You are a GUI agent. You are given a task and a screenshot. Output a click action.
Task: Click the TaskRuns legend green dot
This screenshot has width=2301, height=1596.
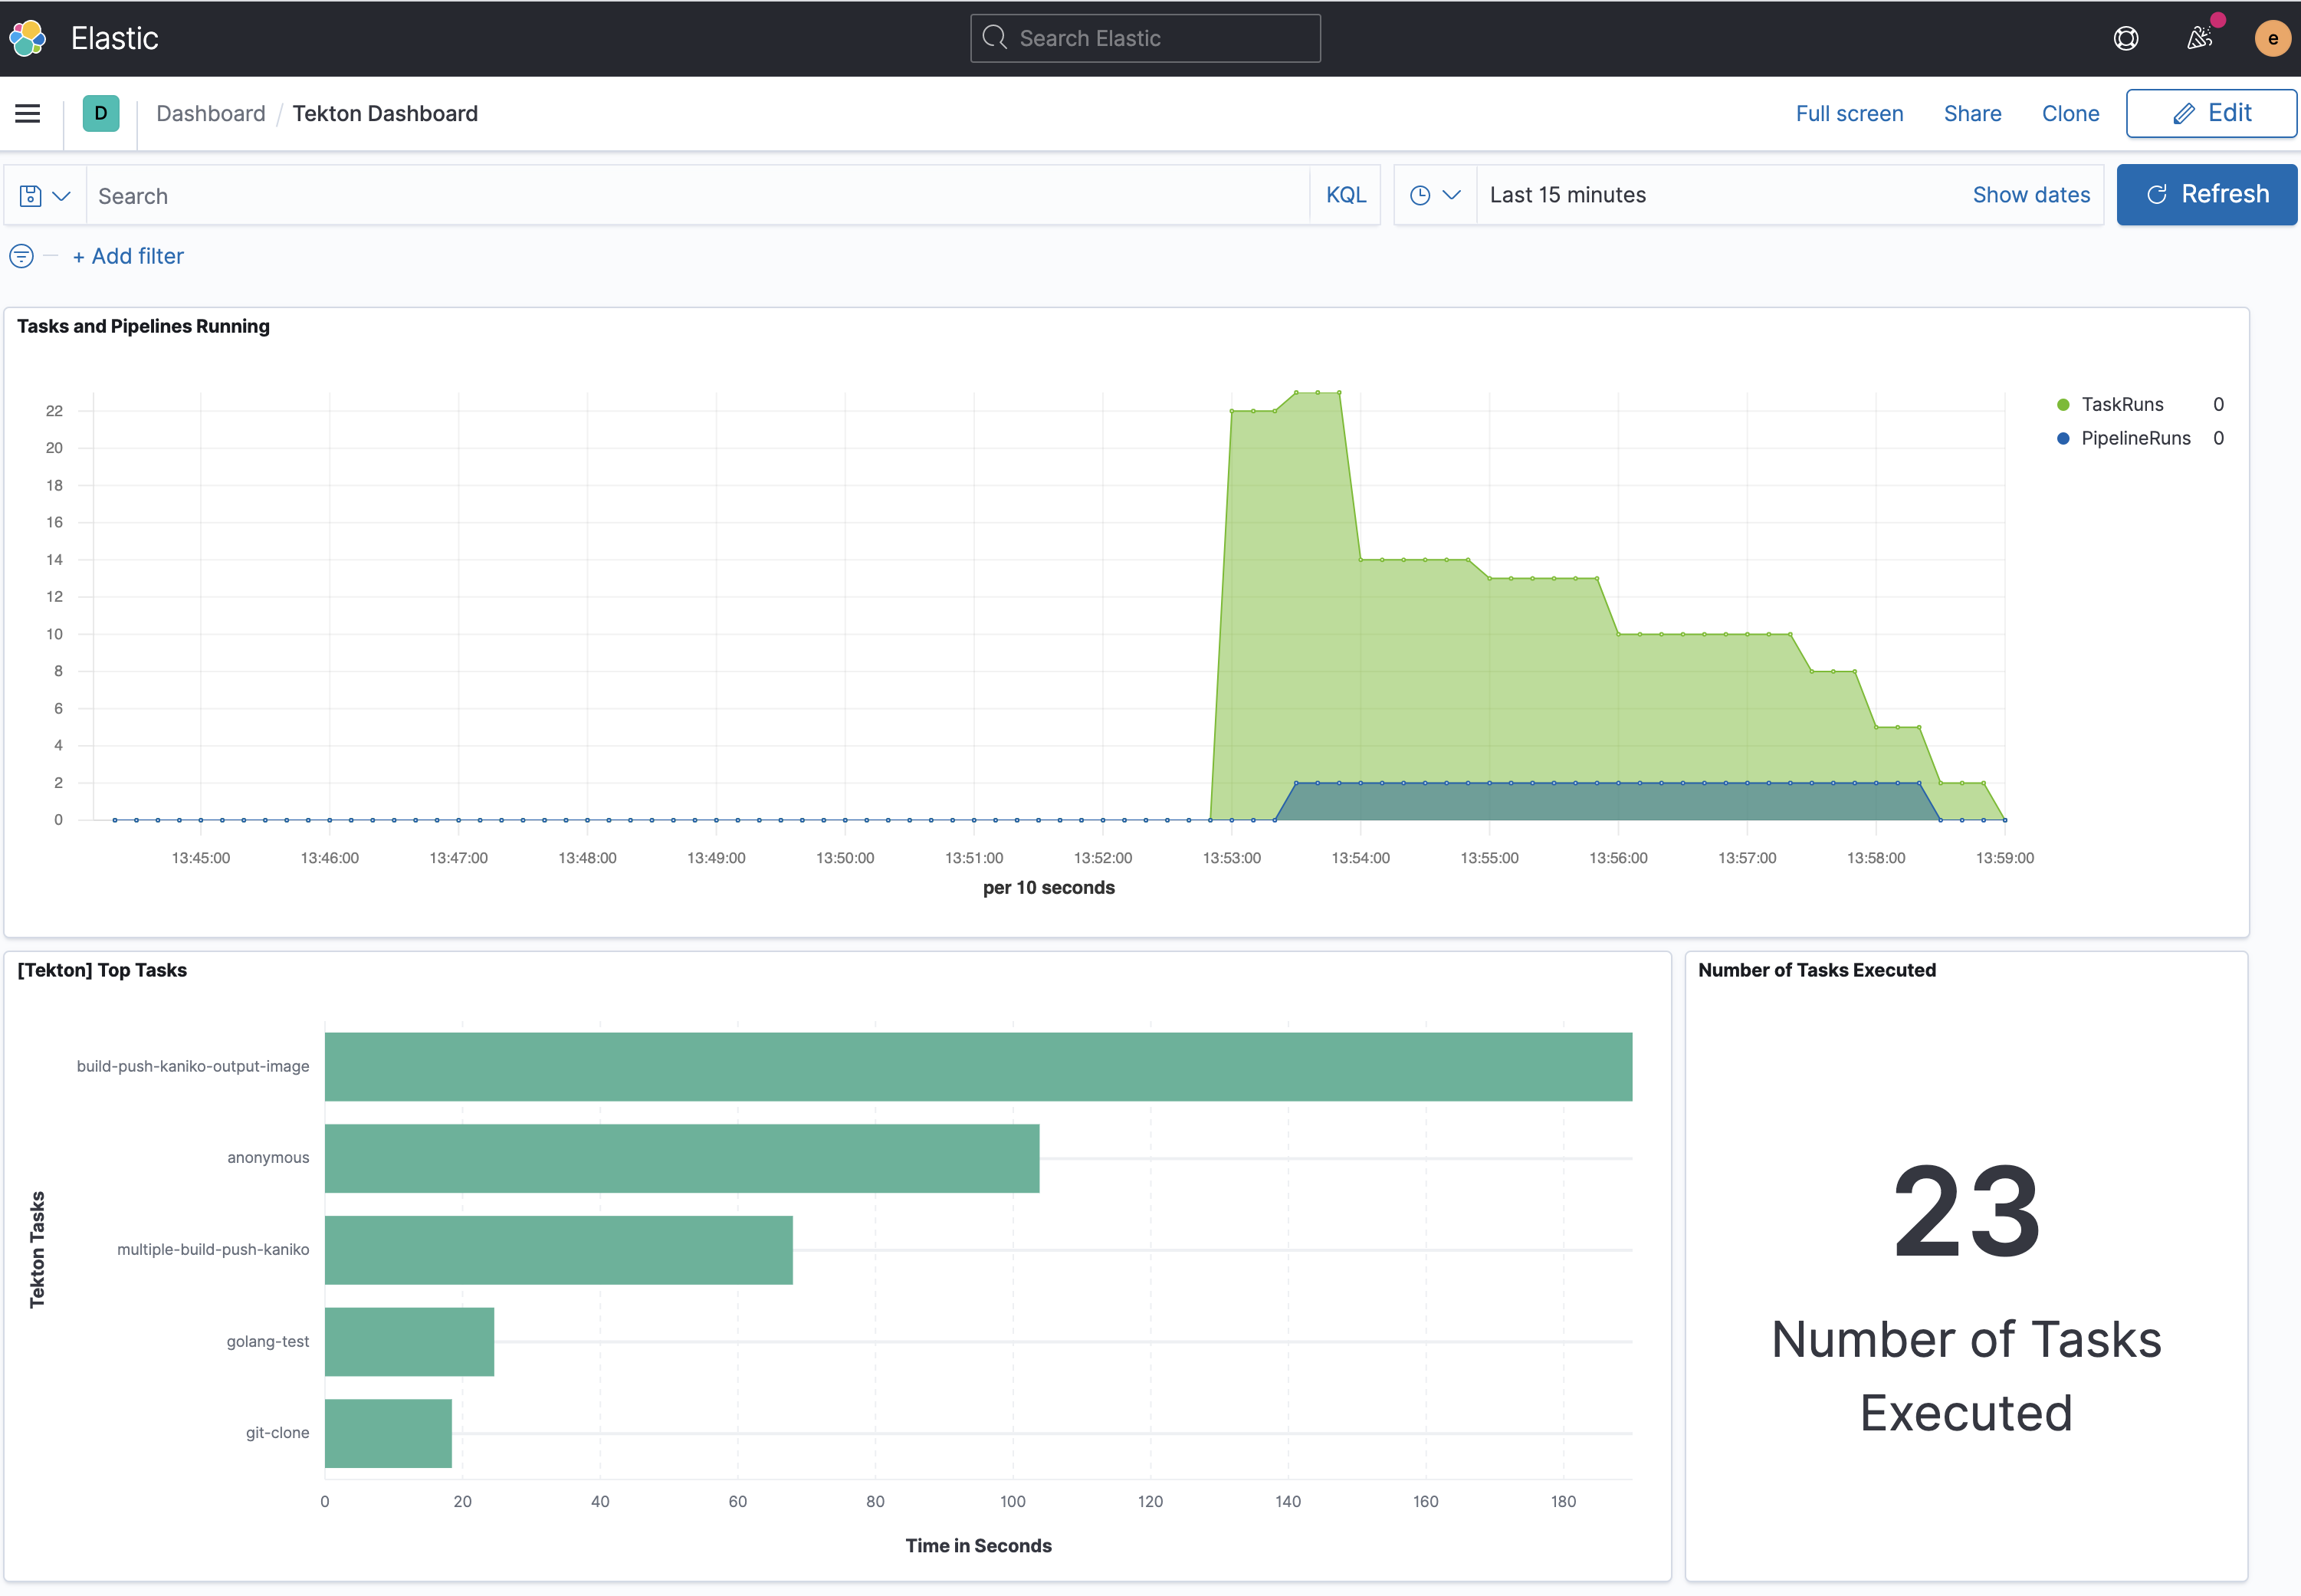click(x=2062, y=404)
